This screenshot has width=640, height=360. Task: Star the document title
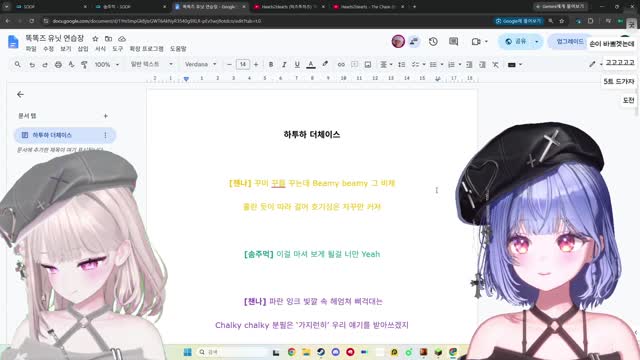point(95,39)
